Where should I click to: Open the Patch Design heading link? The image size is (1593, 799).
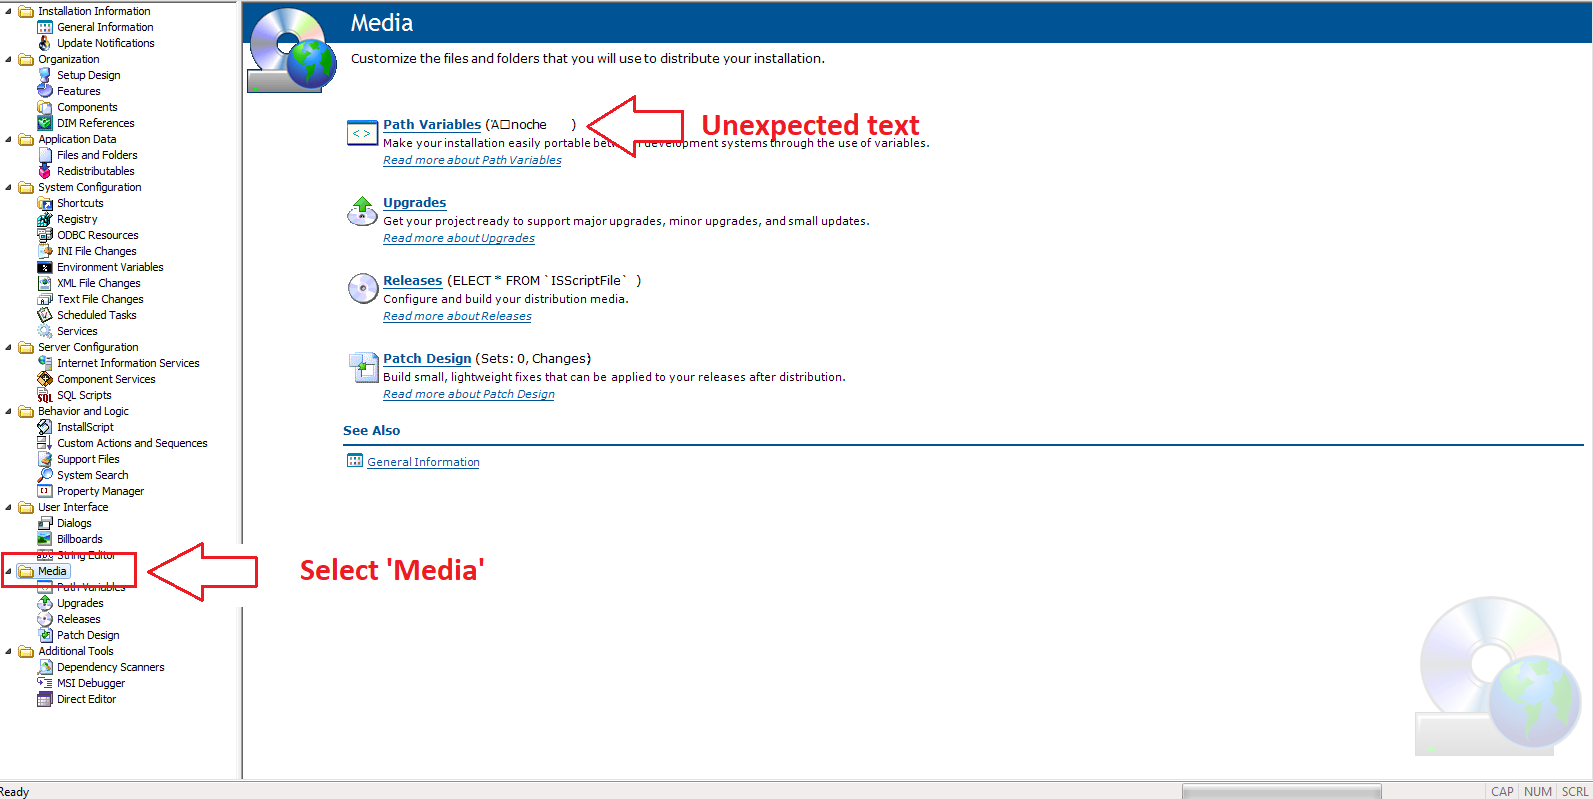427,359
